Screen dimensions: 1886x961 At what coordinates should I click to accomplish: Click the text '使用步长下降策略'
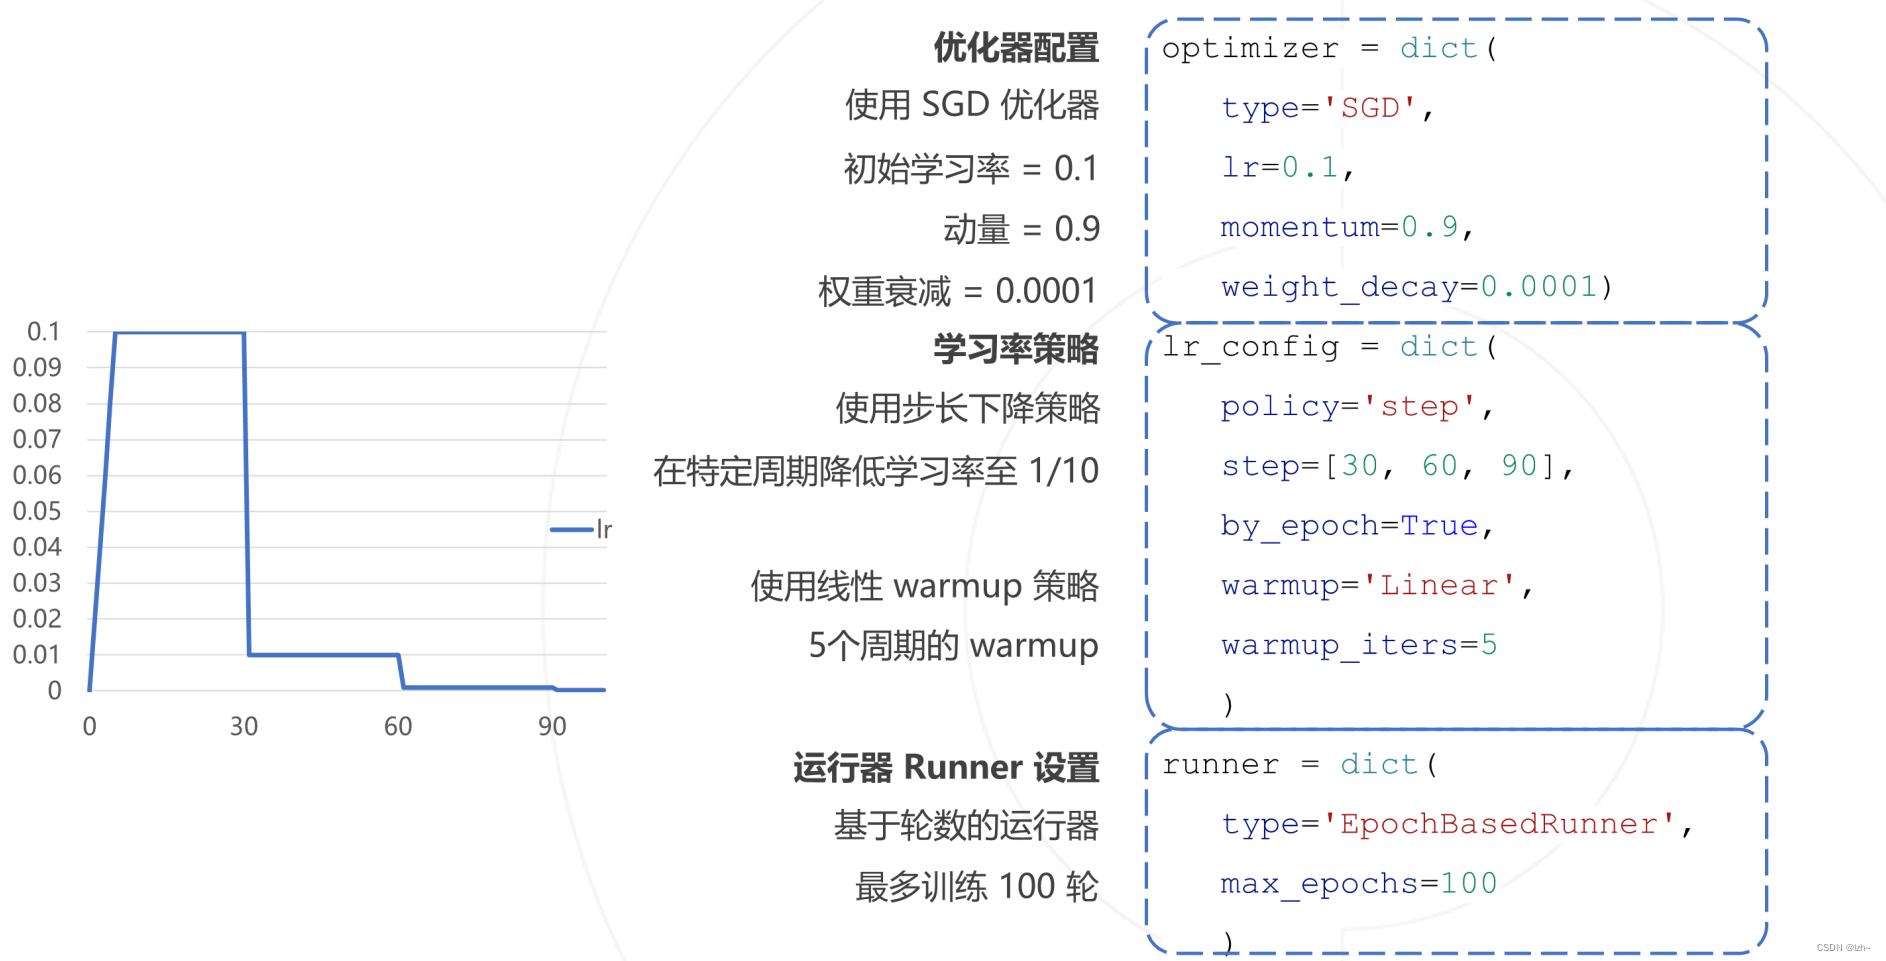click(968, 408)
